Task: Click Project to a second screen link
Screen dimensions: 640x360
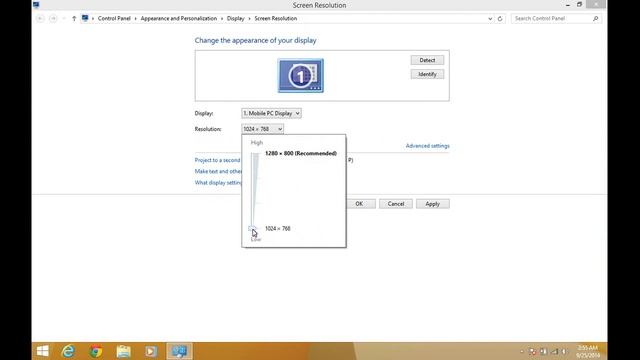Action: coord(218,160)
